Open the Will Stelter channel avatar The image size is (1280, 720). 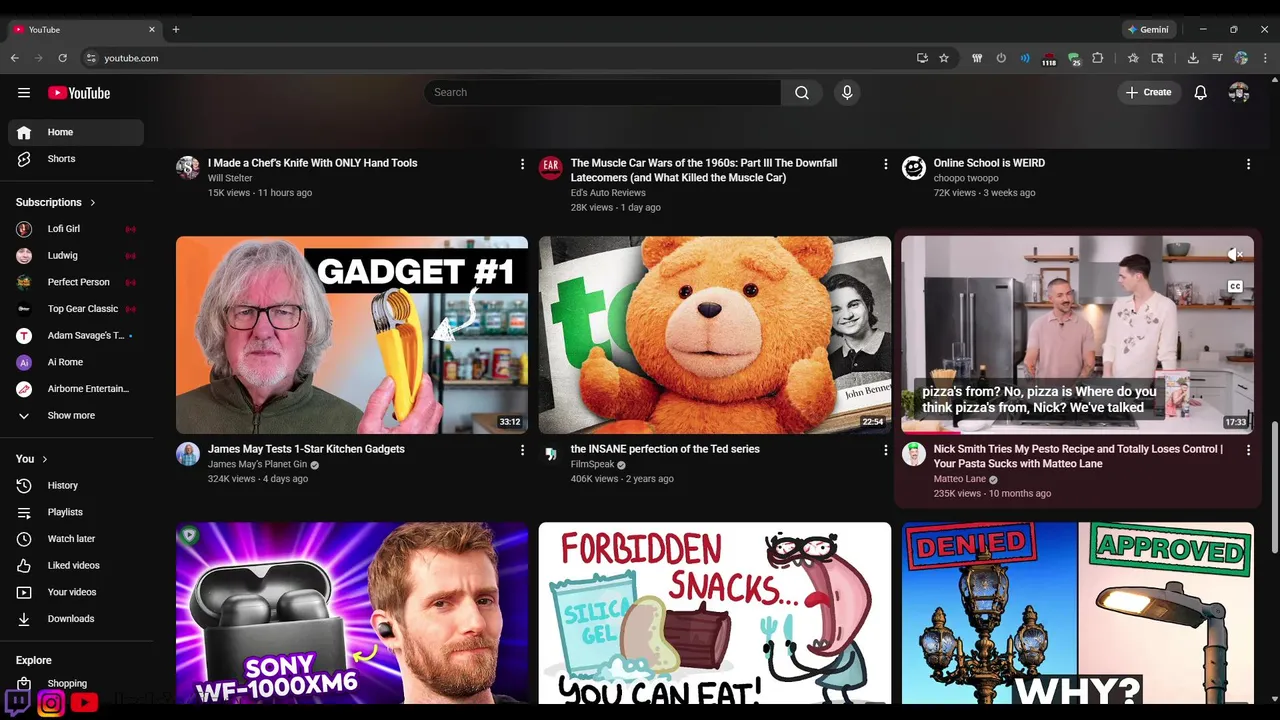(x=188, y=168)
